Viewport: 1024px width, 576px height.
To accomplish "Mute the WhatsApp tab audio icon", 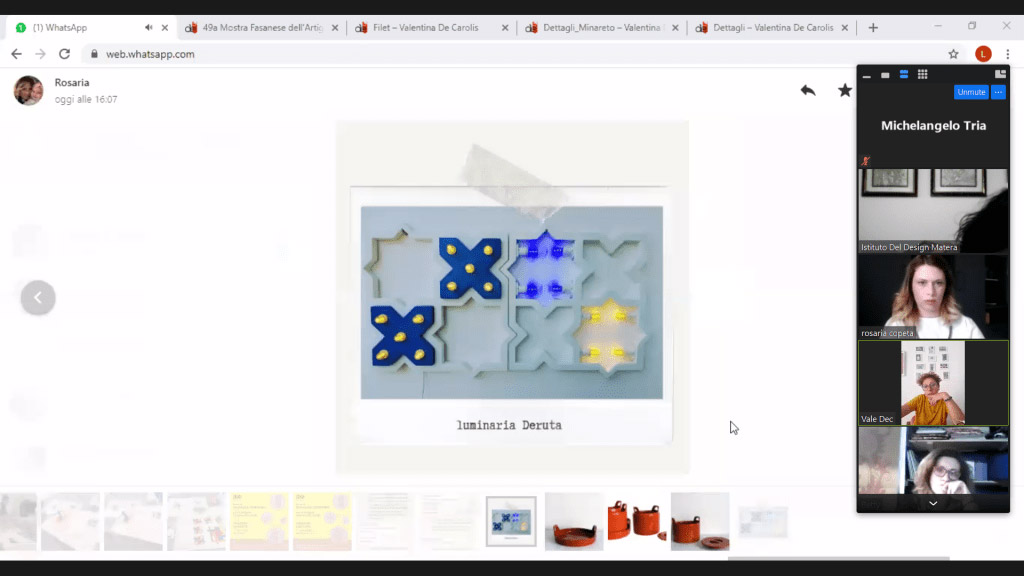I will click(x=149, y=27).
